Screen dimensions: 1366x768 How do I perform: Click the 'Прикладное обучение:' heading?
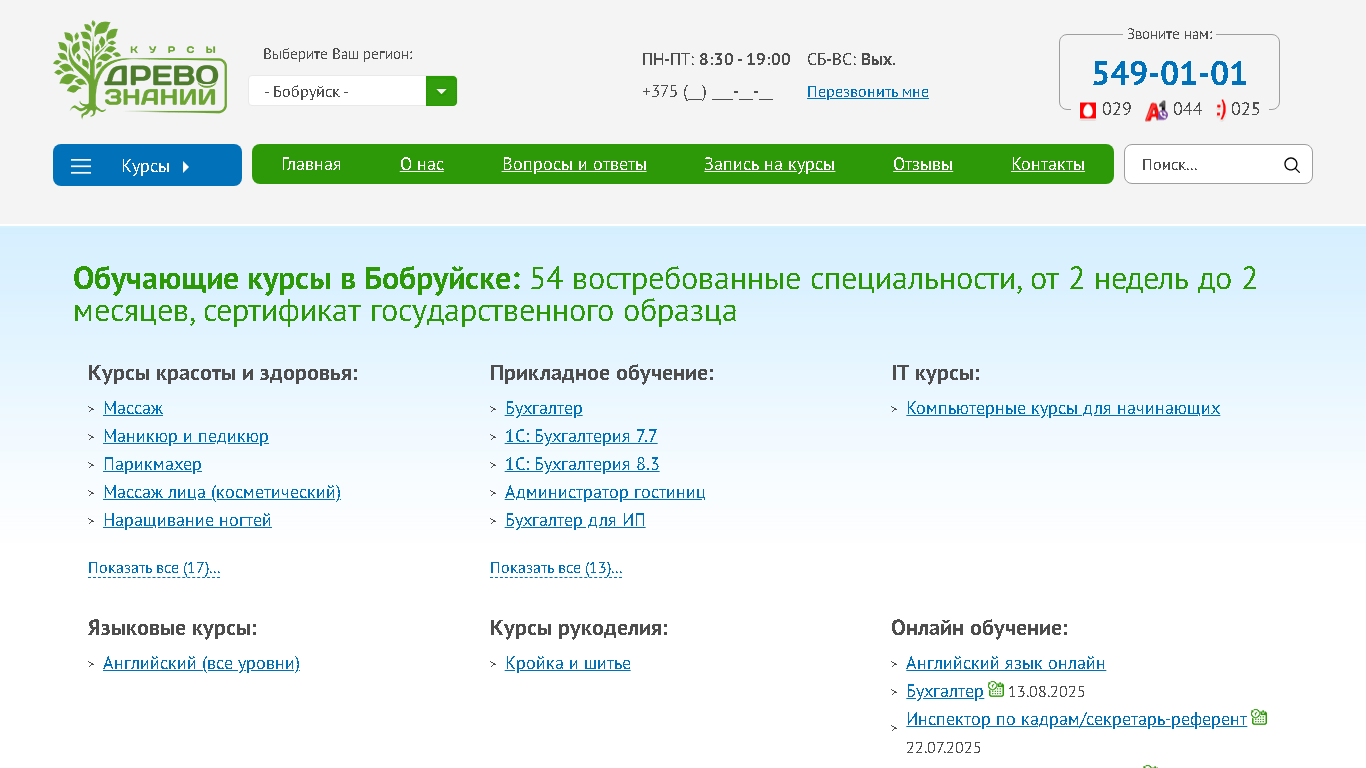(x=602, y=373)
